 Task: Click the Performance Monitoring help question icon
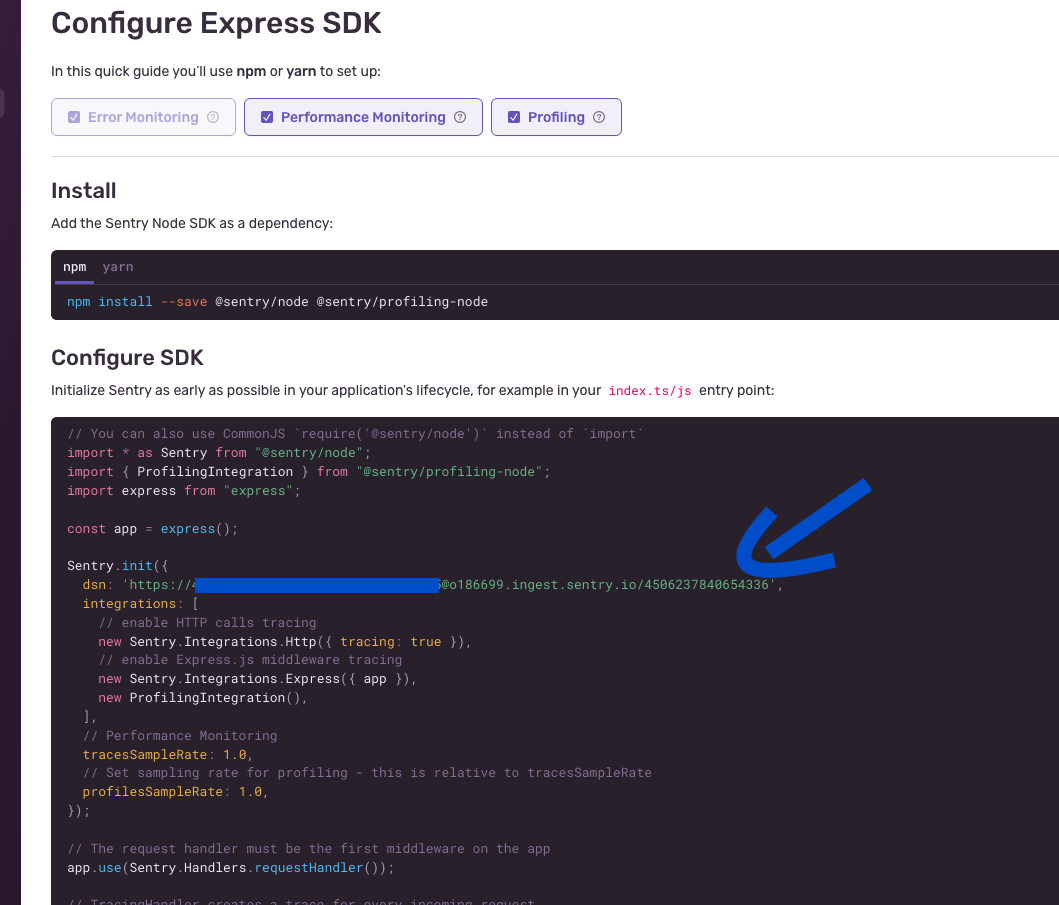460,117
